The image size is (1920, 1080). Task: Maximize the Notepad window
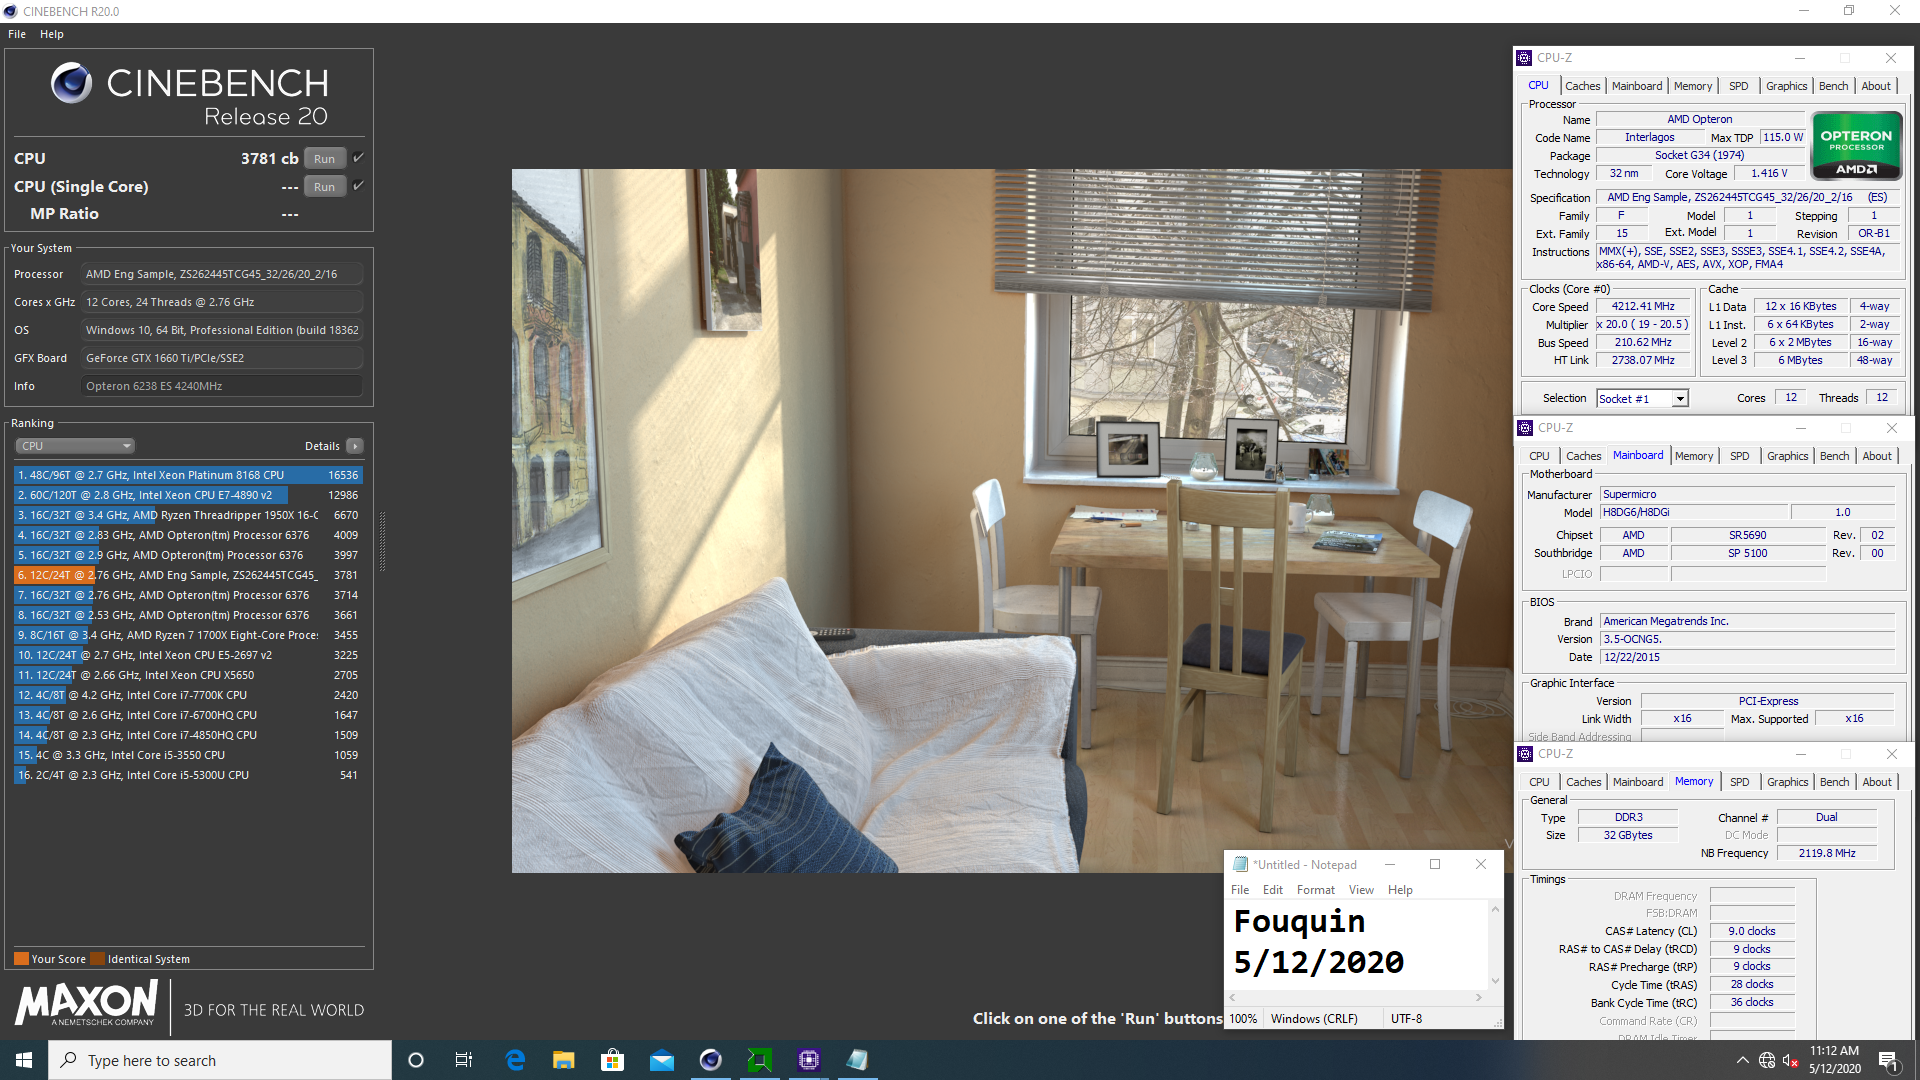click(1435, 865)
